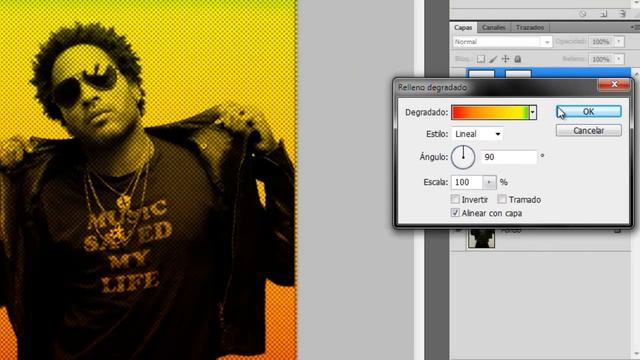
Task: Switch to the Canales tab
Action: click(493, 27)
